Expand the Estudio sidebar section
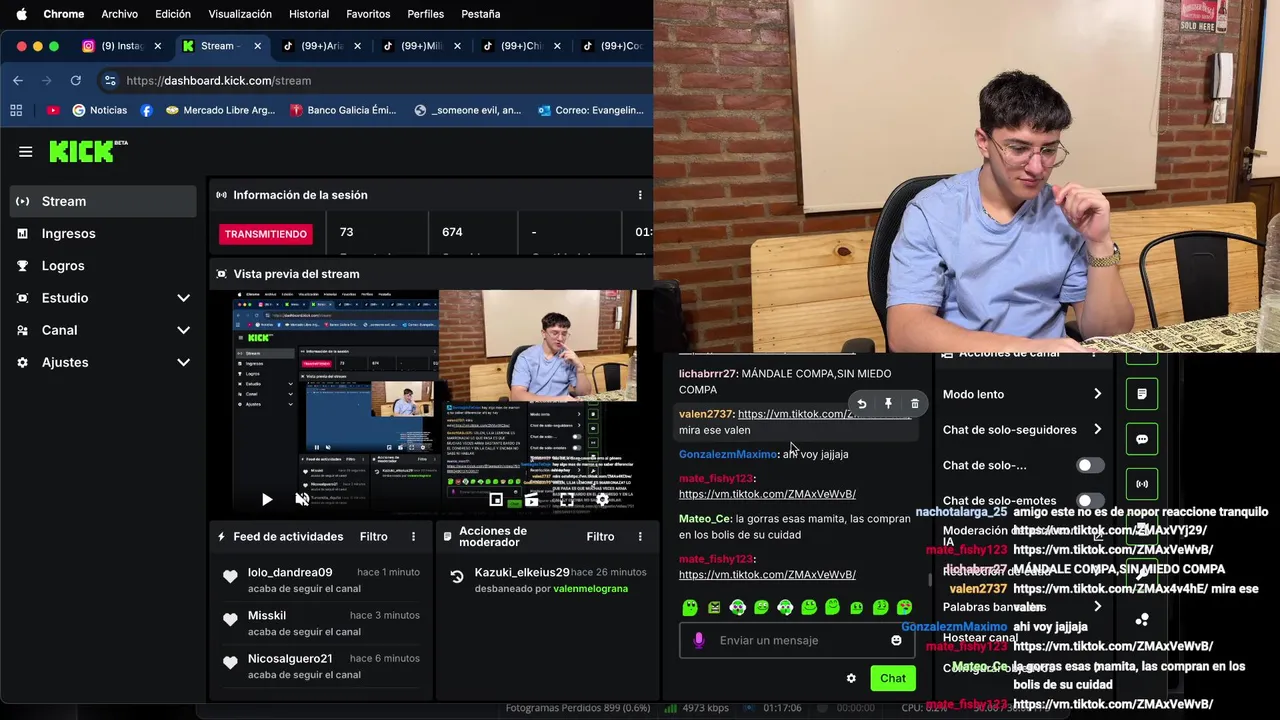This screenshot has height=720, width=1280. click(x=105, y=298)
